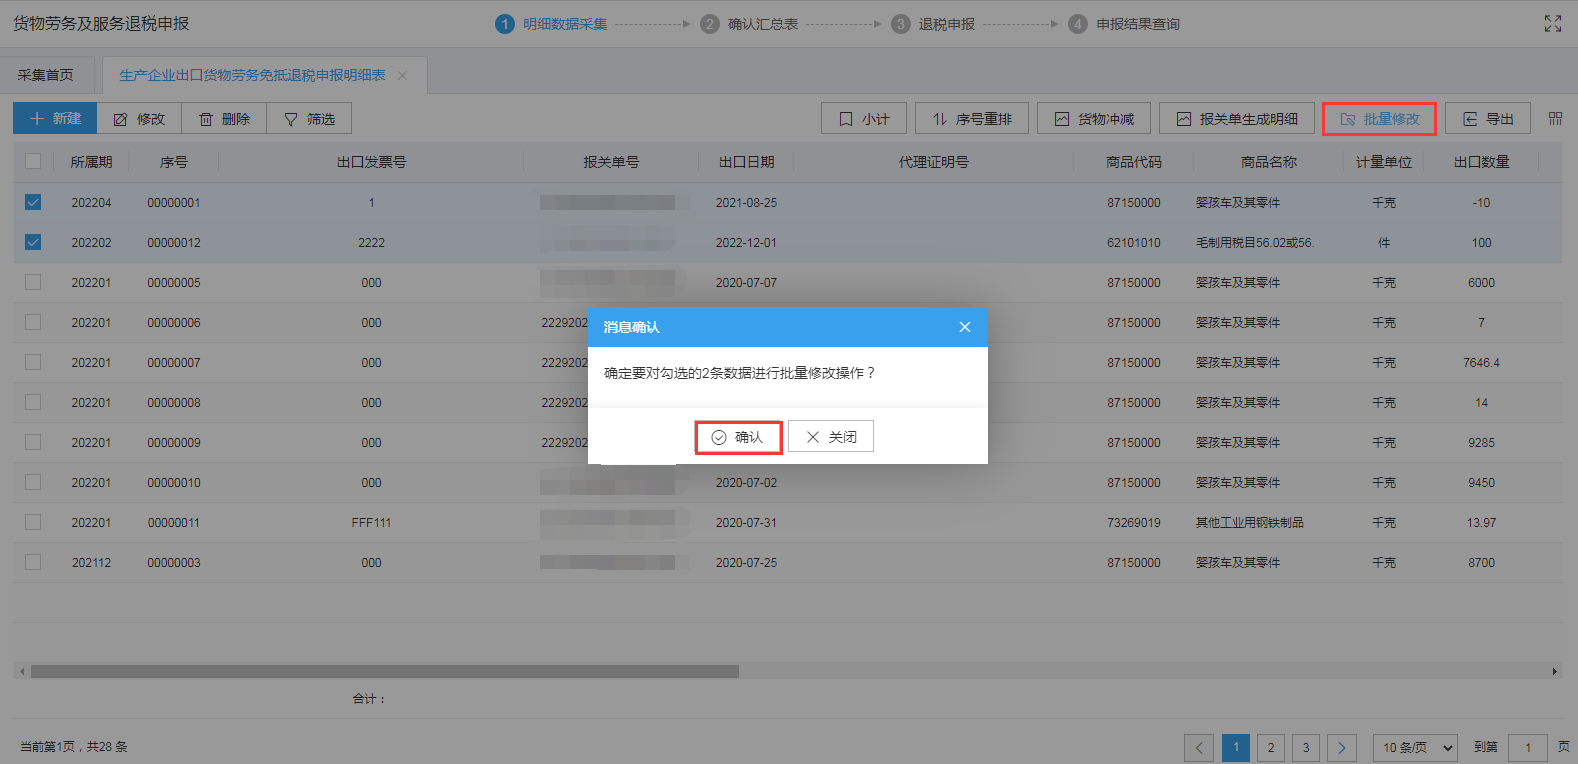Open the 10 条/页 page size dropdown
Image resolution: width=1578 pixels, height=764 pixels.
pyautogui.click(x=1417, y=747)
